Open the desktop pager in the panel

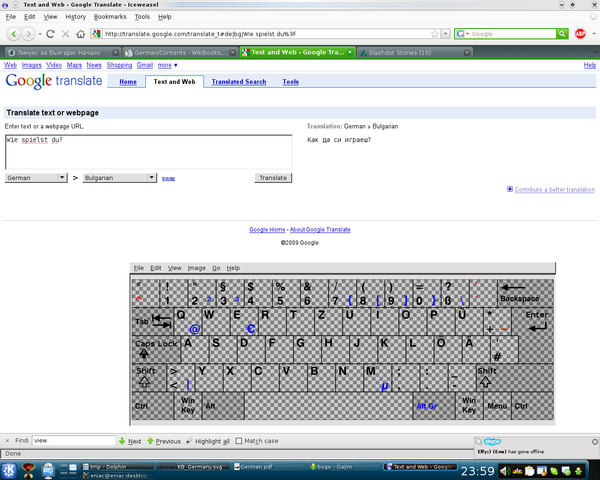pyautogui.click(x=68, y=471)
